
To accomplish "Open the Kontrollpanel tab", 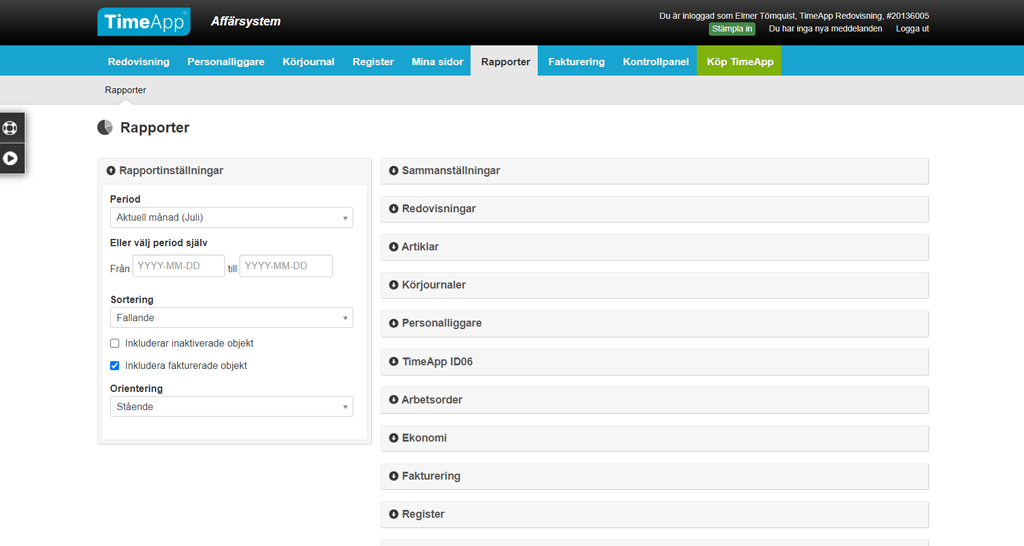I will coord(655,61).
